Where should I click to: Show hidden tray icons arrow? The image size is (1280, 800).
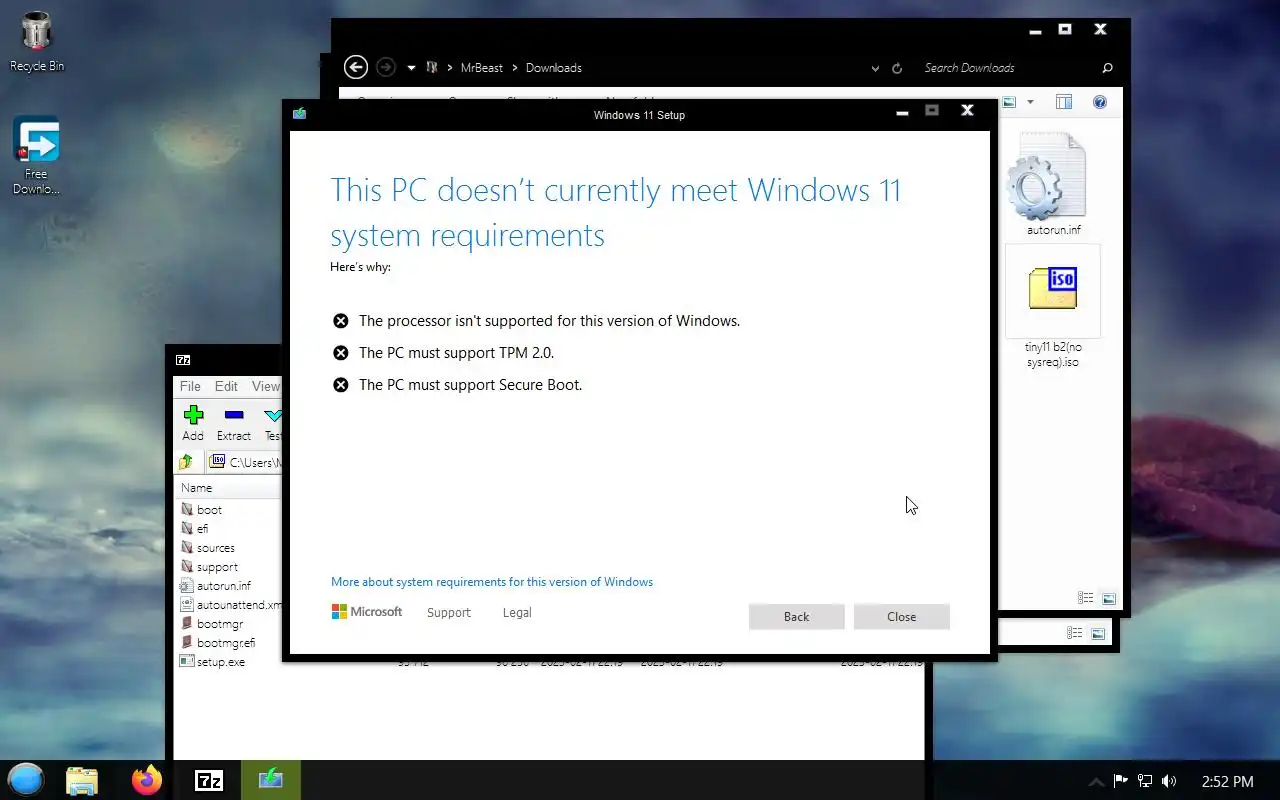1096,782
